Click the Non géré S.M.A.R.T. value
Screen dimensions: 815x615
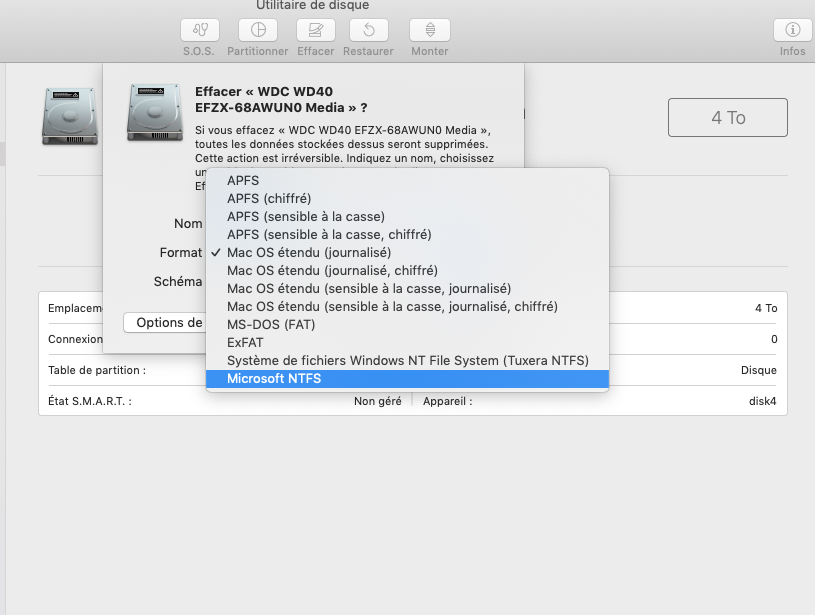coord(378,401)
